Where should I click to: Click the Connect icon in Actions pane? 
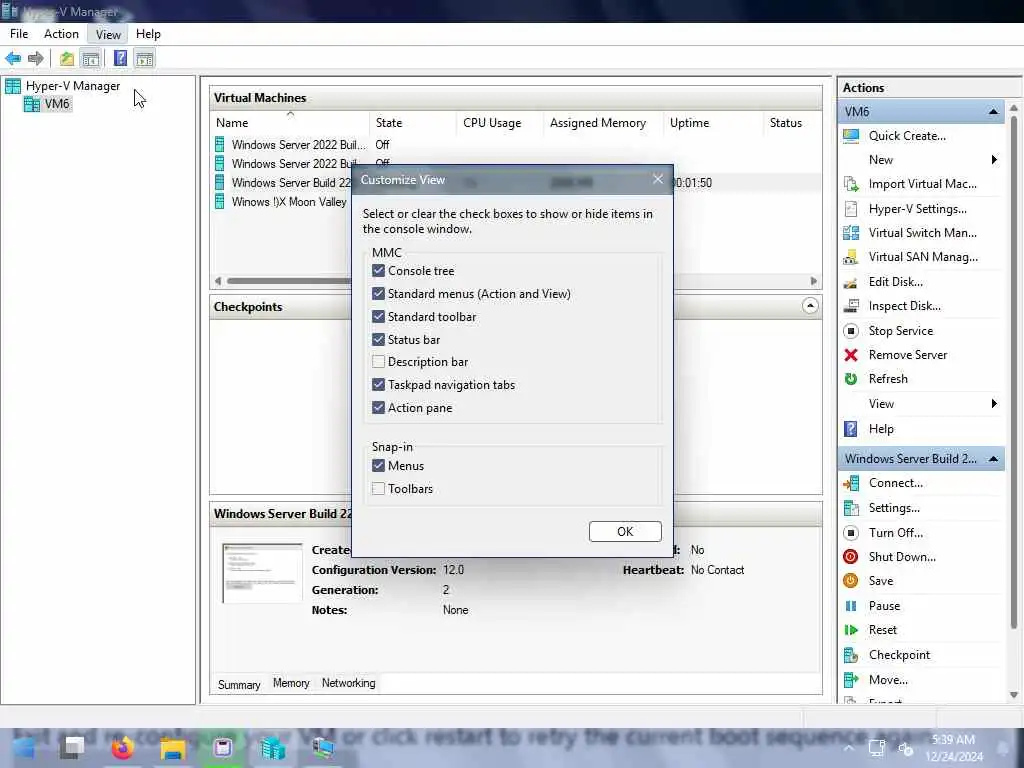point(851,483)
